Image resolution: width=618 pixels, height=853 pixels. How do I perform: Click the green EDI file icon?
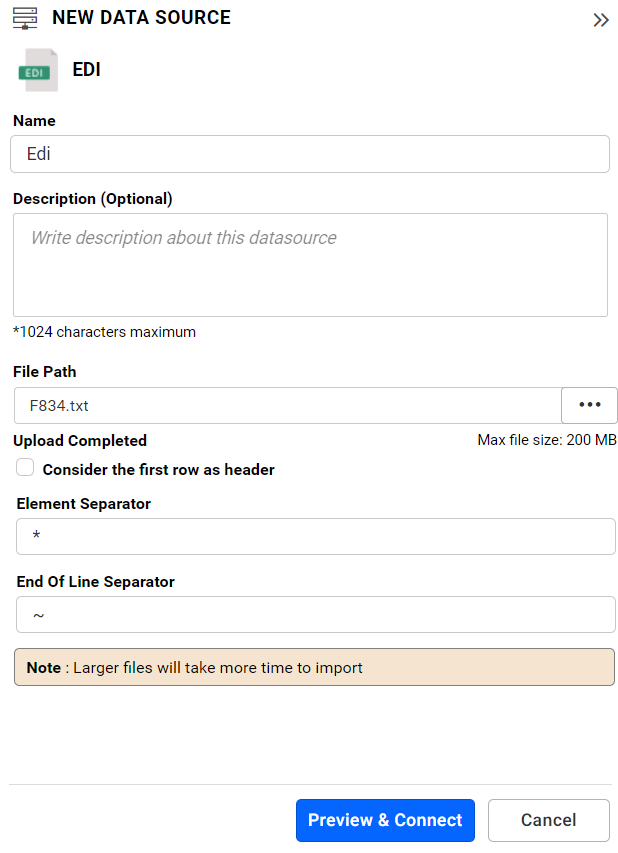coord(38,70)
